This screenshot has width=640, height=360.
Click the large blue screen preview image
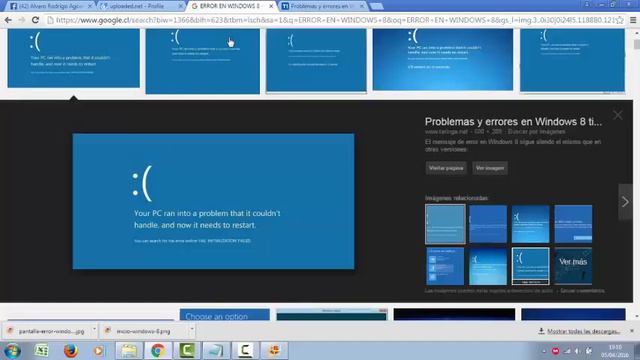coord(213,201)
